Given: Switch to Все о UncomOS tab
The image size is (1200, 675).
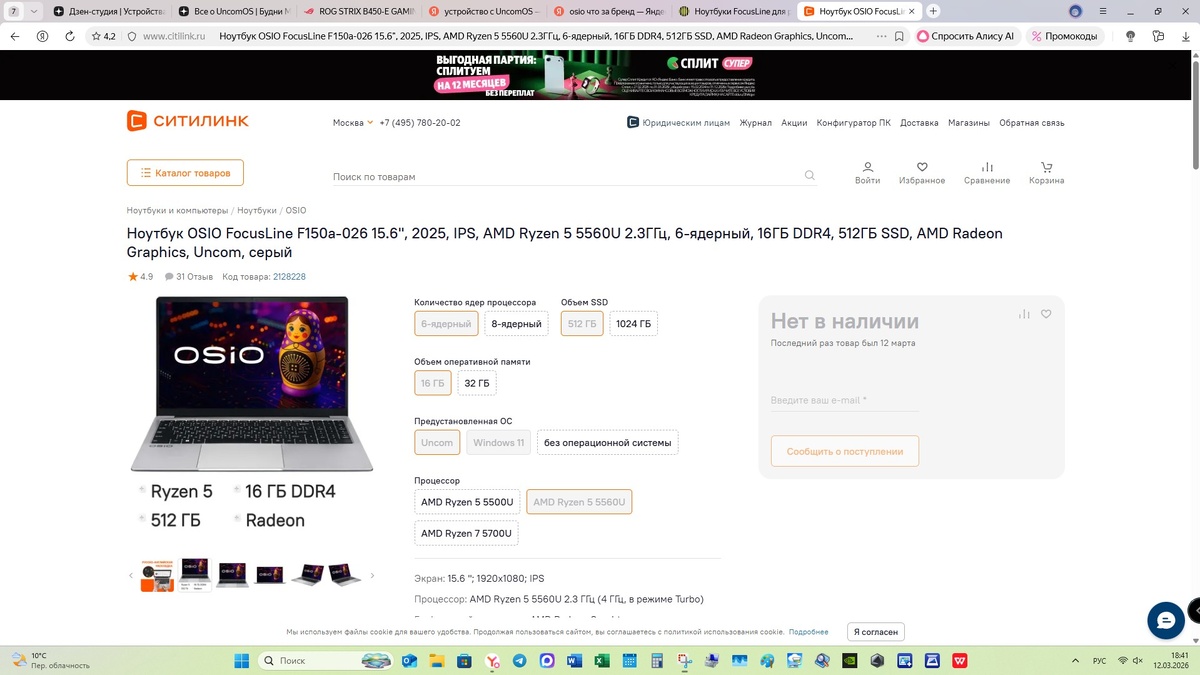Looking at the screenshot, I should tap(234, 11).
